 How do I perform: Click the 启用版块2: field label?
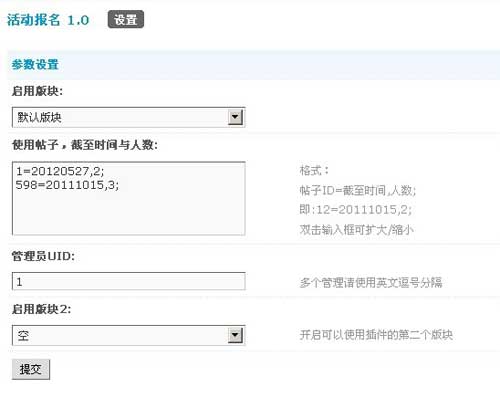tap(41, 309)
